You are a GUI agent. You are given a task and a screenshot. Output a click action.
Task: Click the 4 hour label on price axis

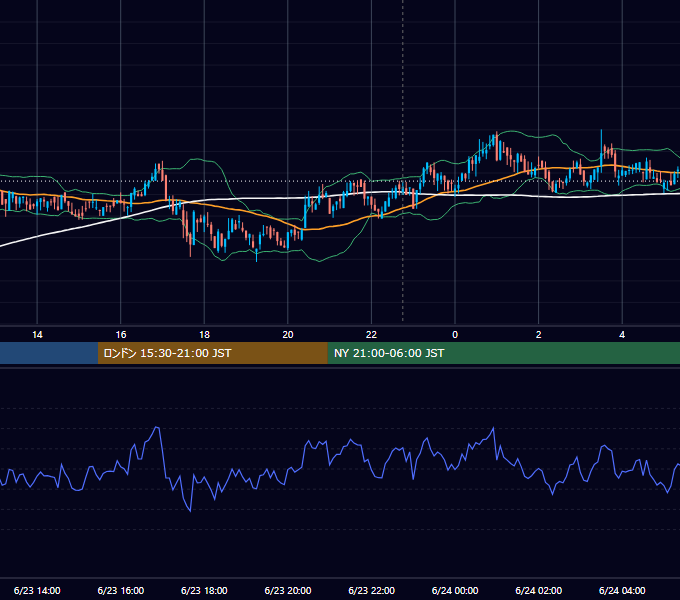coord(622,335)
